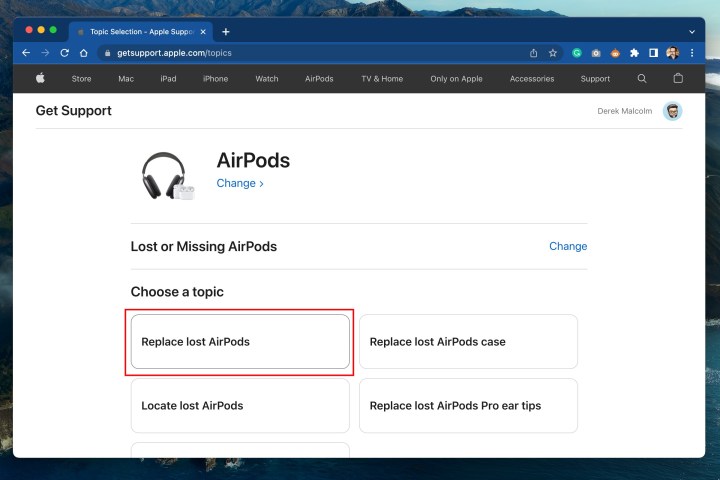Open the Chrome profile avatar

[x=673, y=53]
